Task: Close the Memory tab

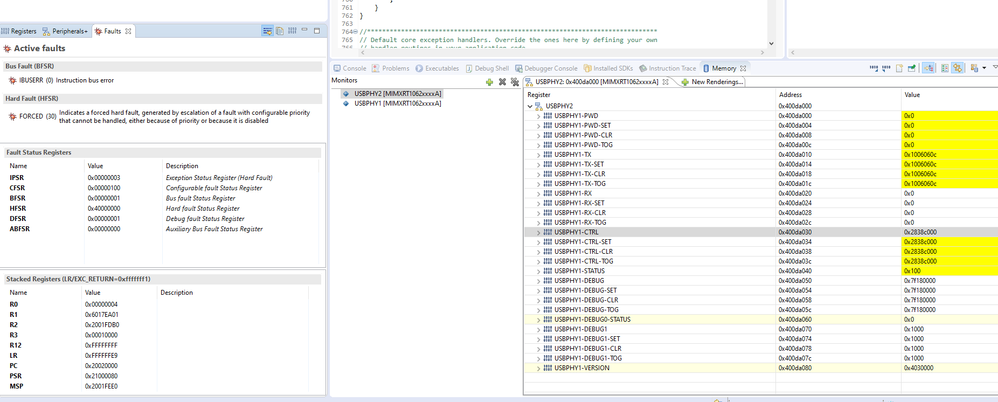Action: [742, 68]
